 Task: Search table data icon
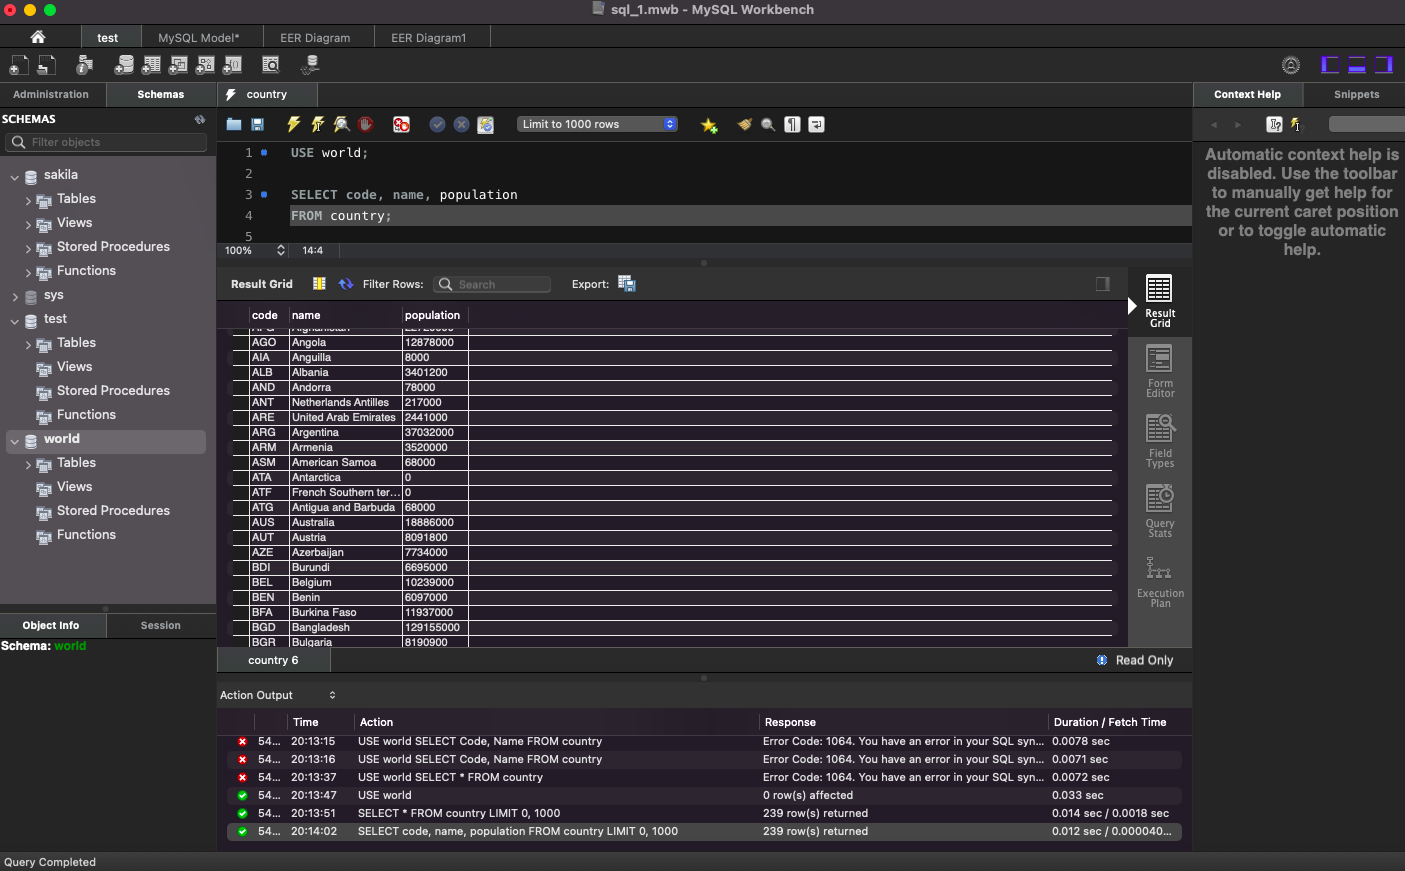[271, 65]
